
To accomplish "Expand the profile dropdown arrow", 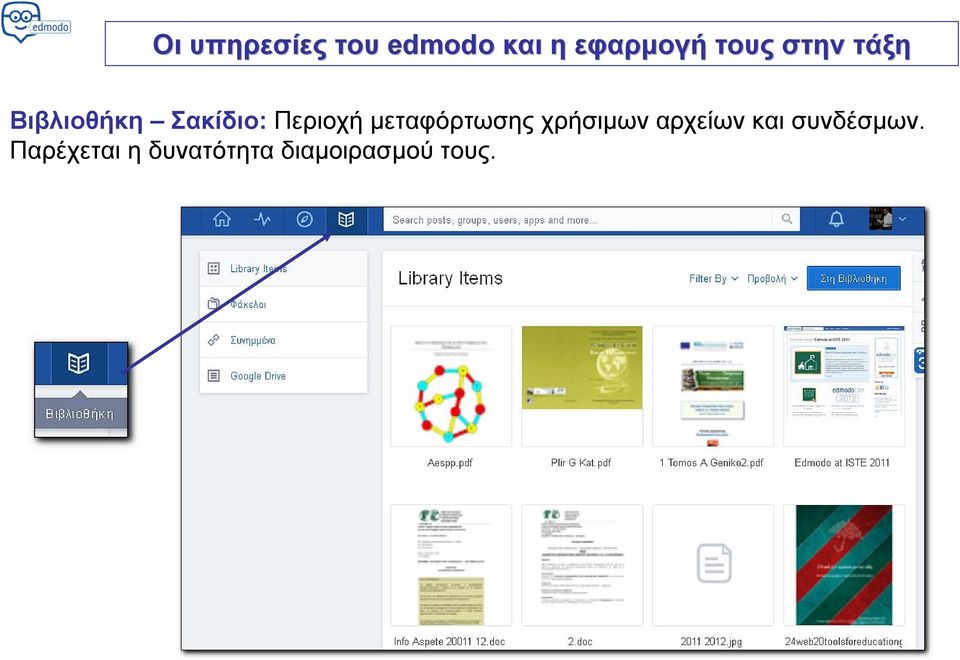I will pos(902,219).
